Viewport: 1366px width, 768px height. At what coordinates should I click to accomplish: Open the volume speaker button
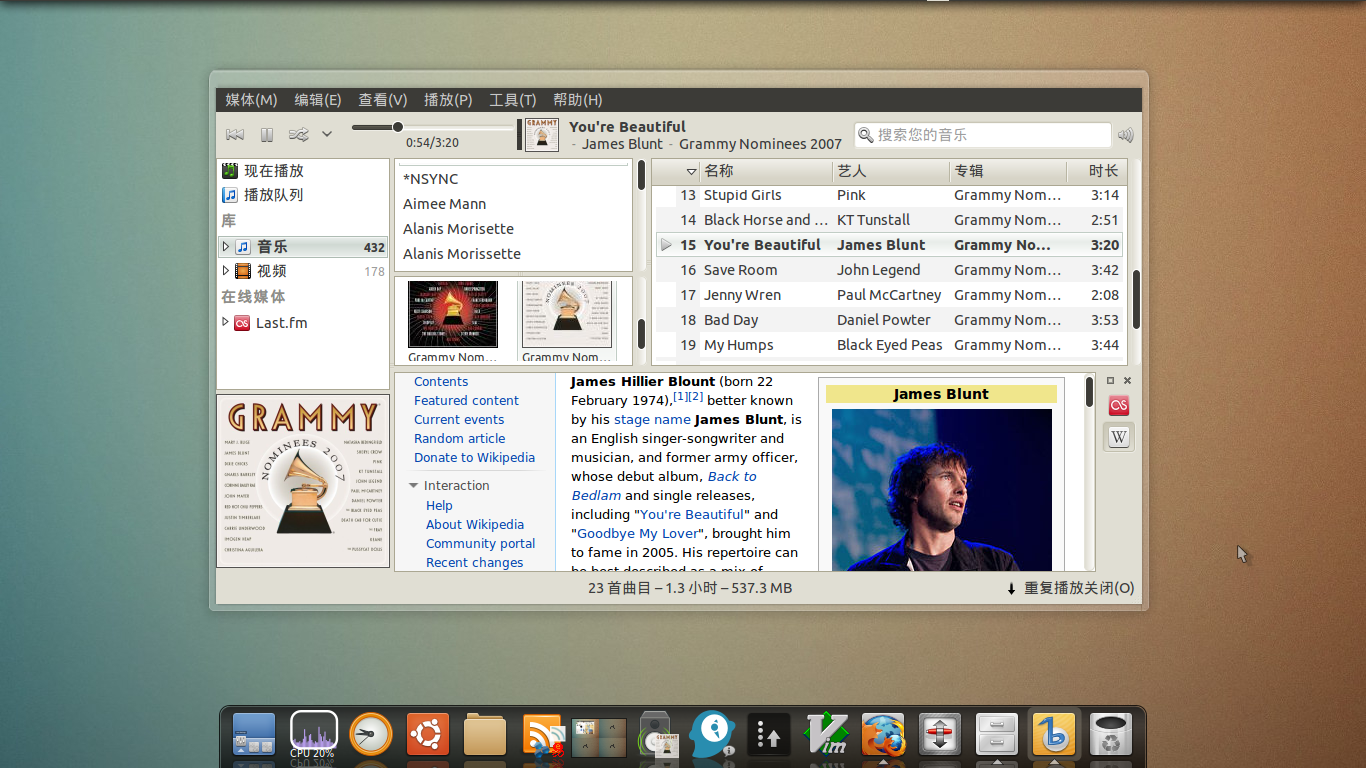tap(1126, 135)
